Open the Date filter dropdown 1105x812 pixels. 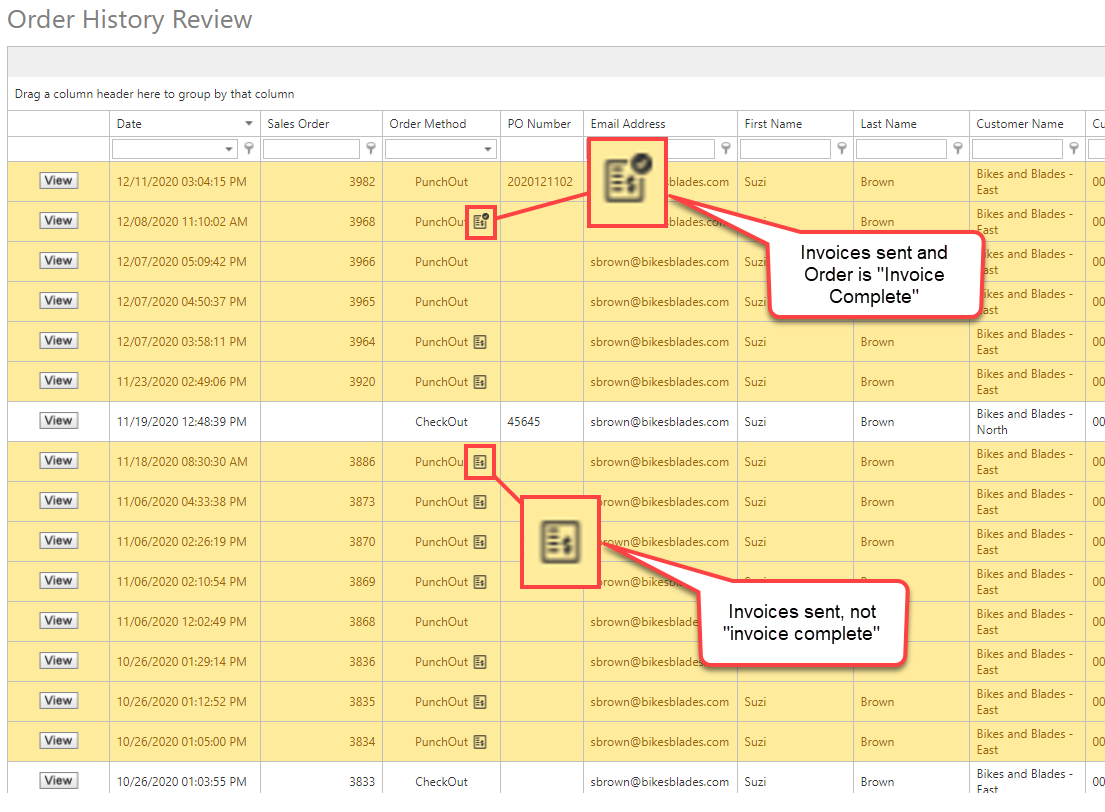click(x=230, y=149)
